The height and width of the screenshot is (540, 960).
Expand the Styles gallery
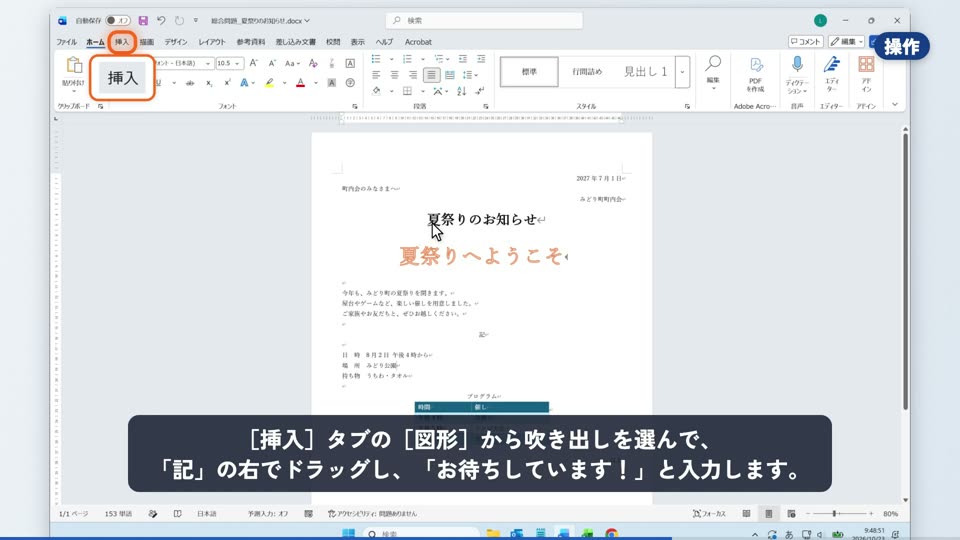683,72
